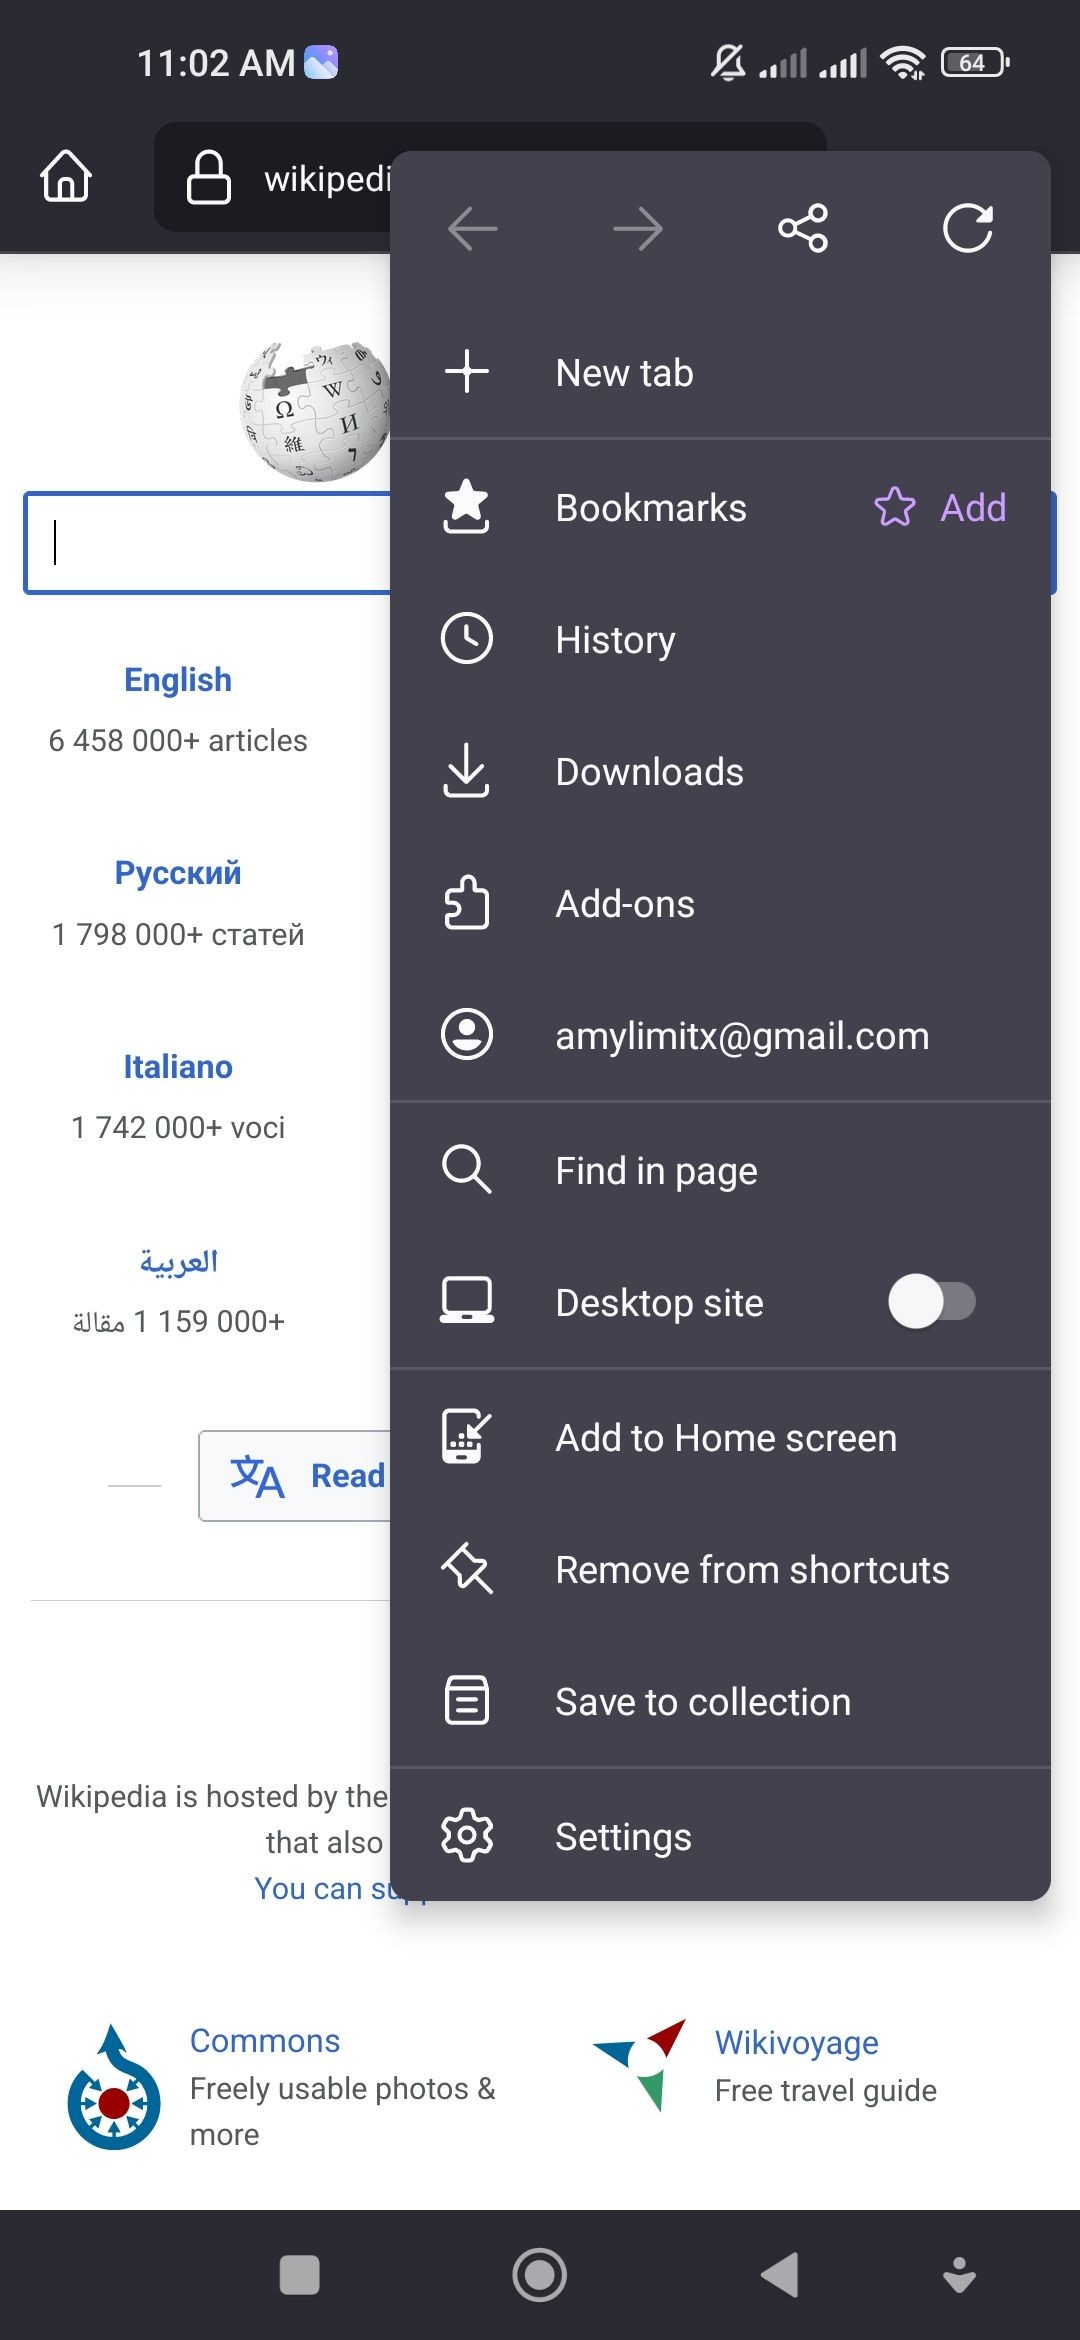Image resolution: width=1080 pixels, height=2340 pixels.
Task: Tap the Wi-Fi status icon
Action: 902,63
